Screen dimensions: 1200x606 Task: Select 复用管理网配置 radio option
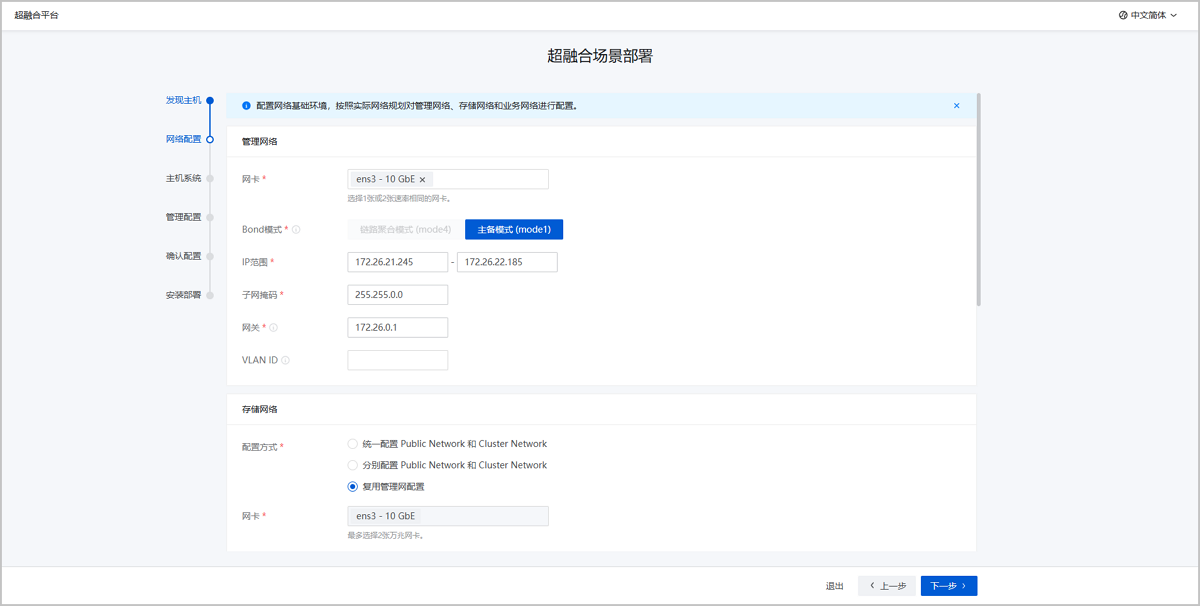[x=352, y=487]
